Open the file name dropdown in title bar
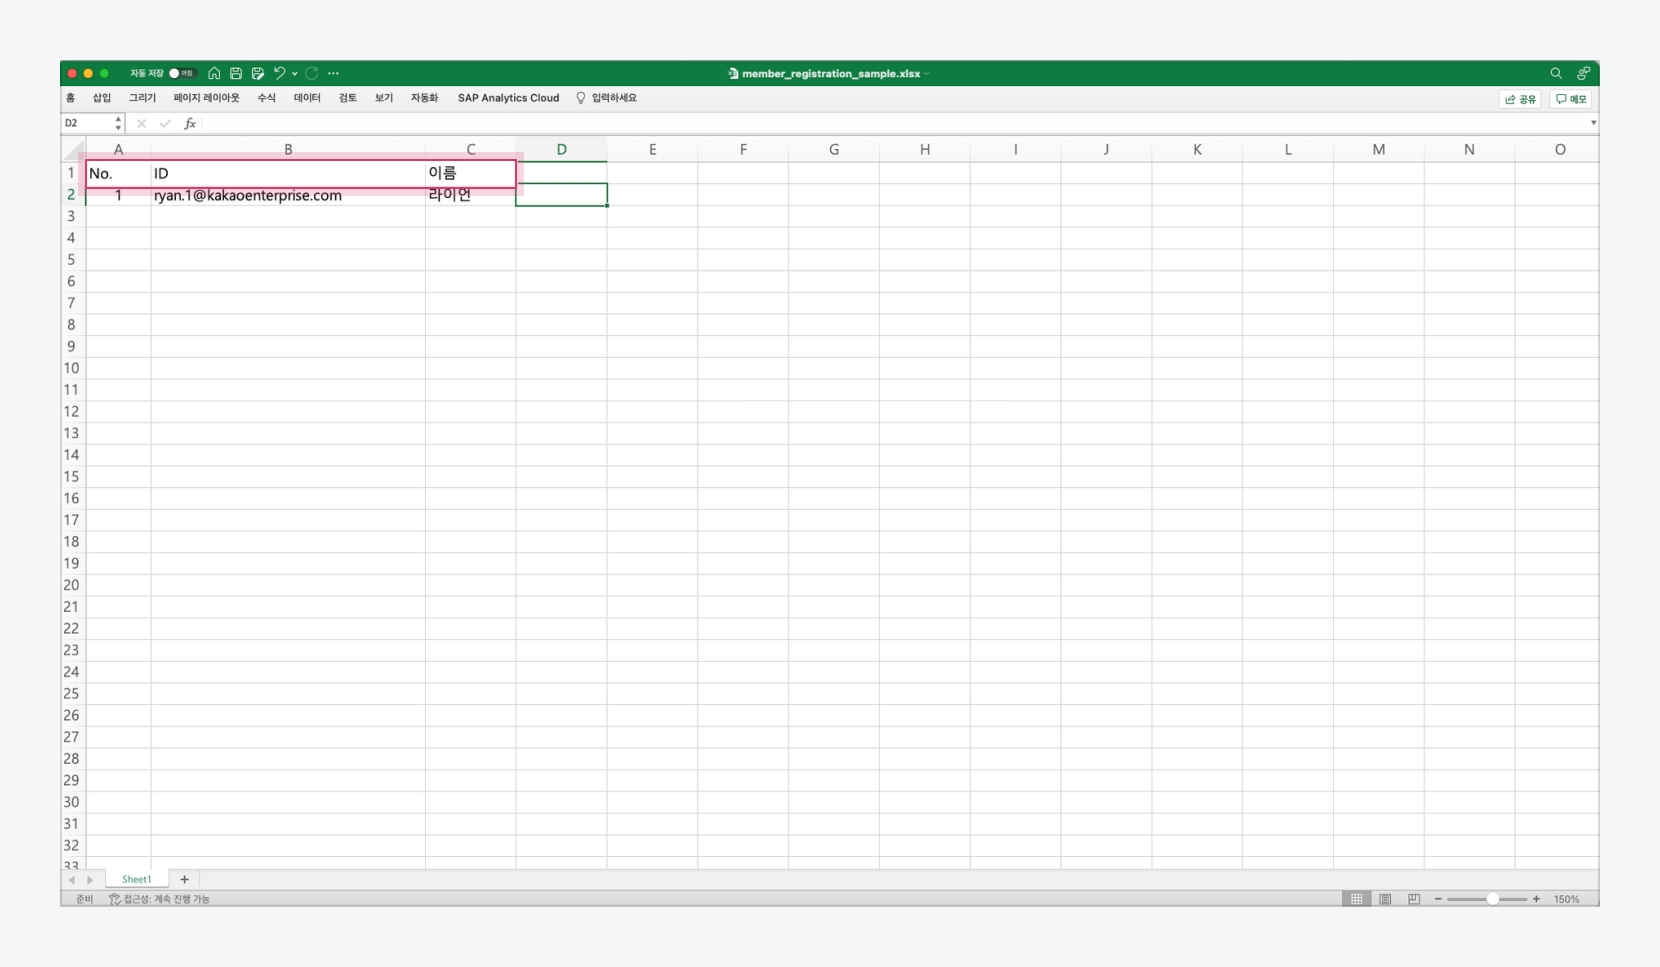The width and height of the screenshot is (1660, 967). point(927,74)
